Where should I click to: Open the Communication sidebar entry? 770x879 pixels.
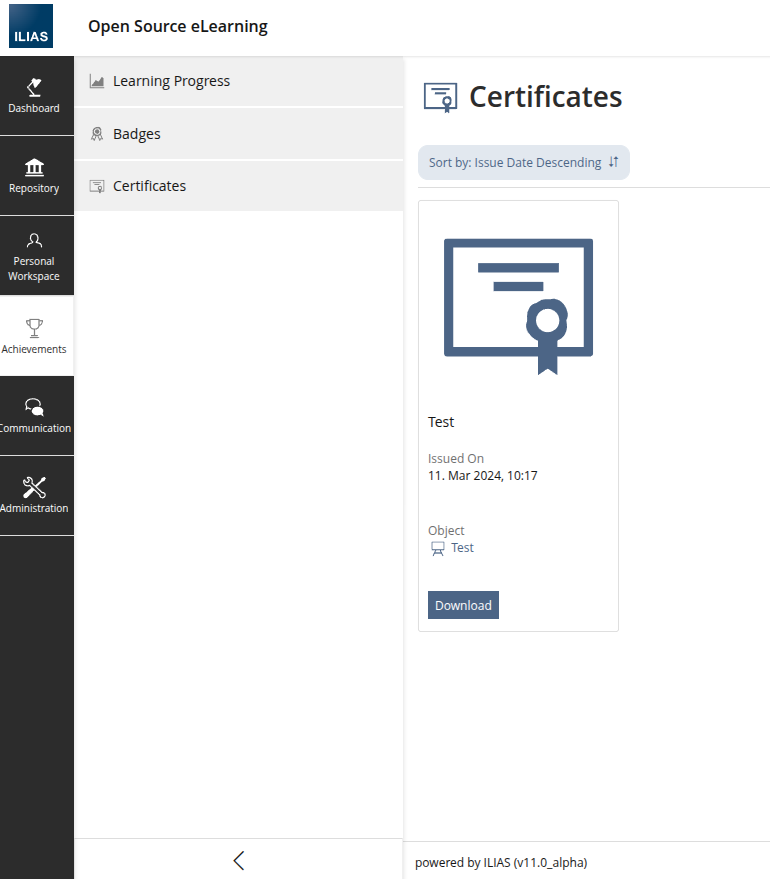35,416
